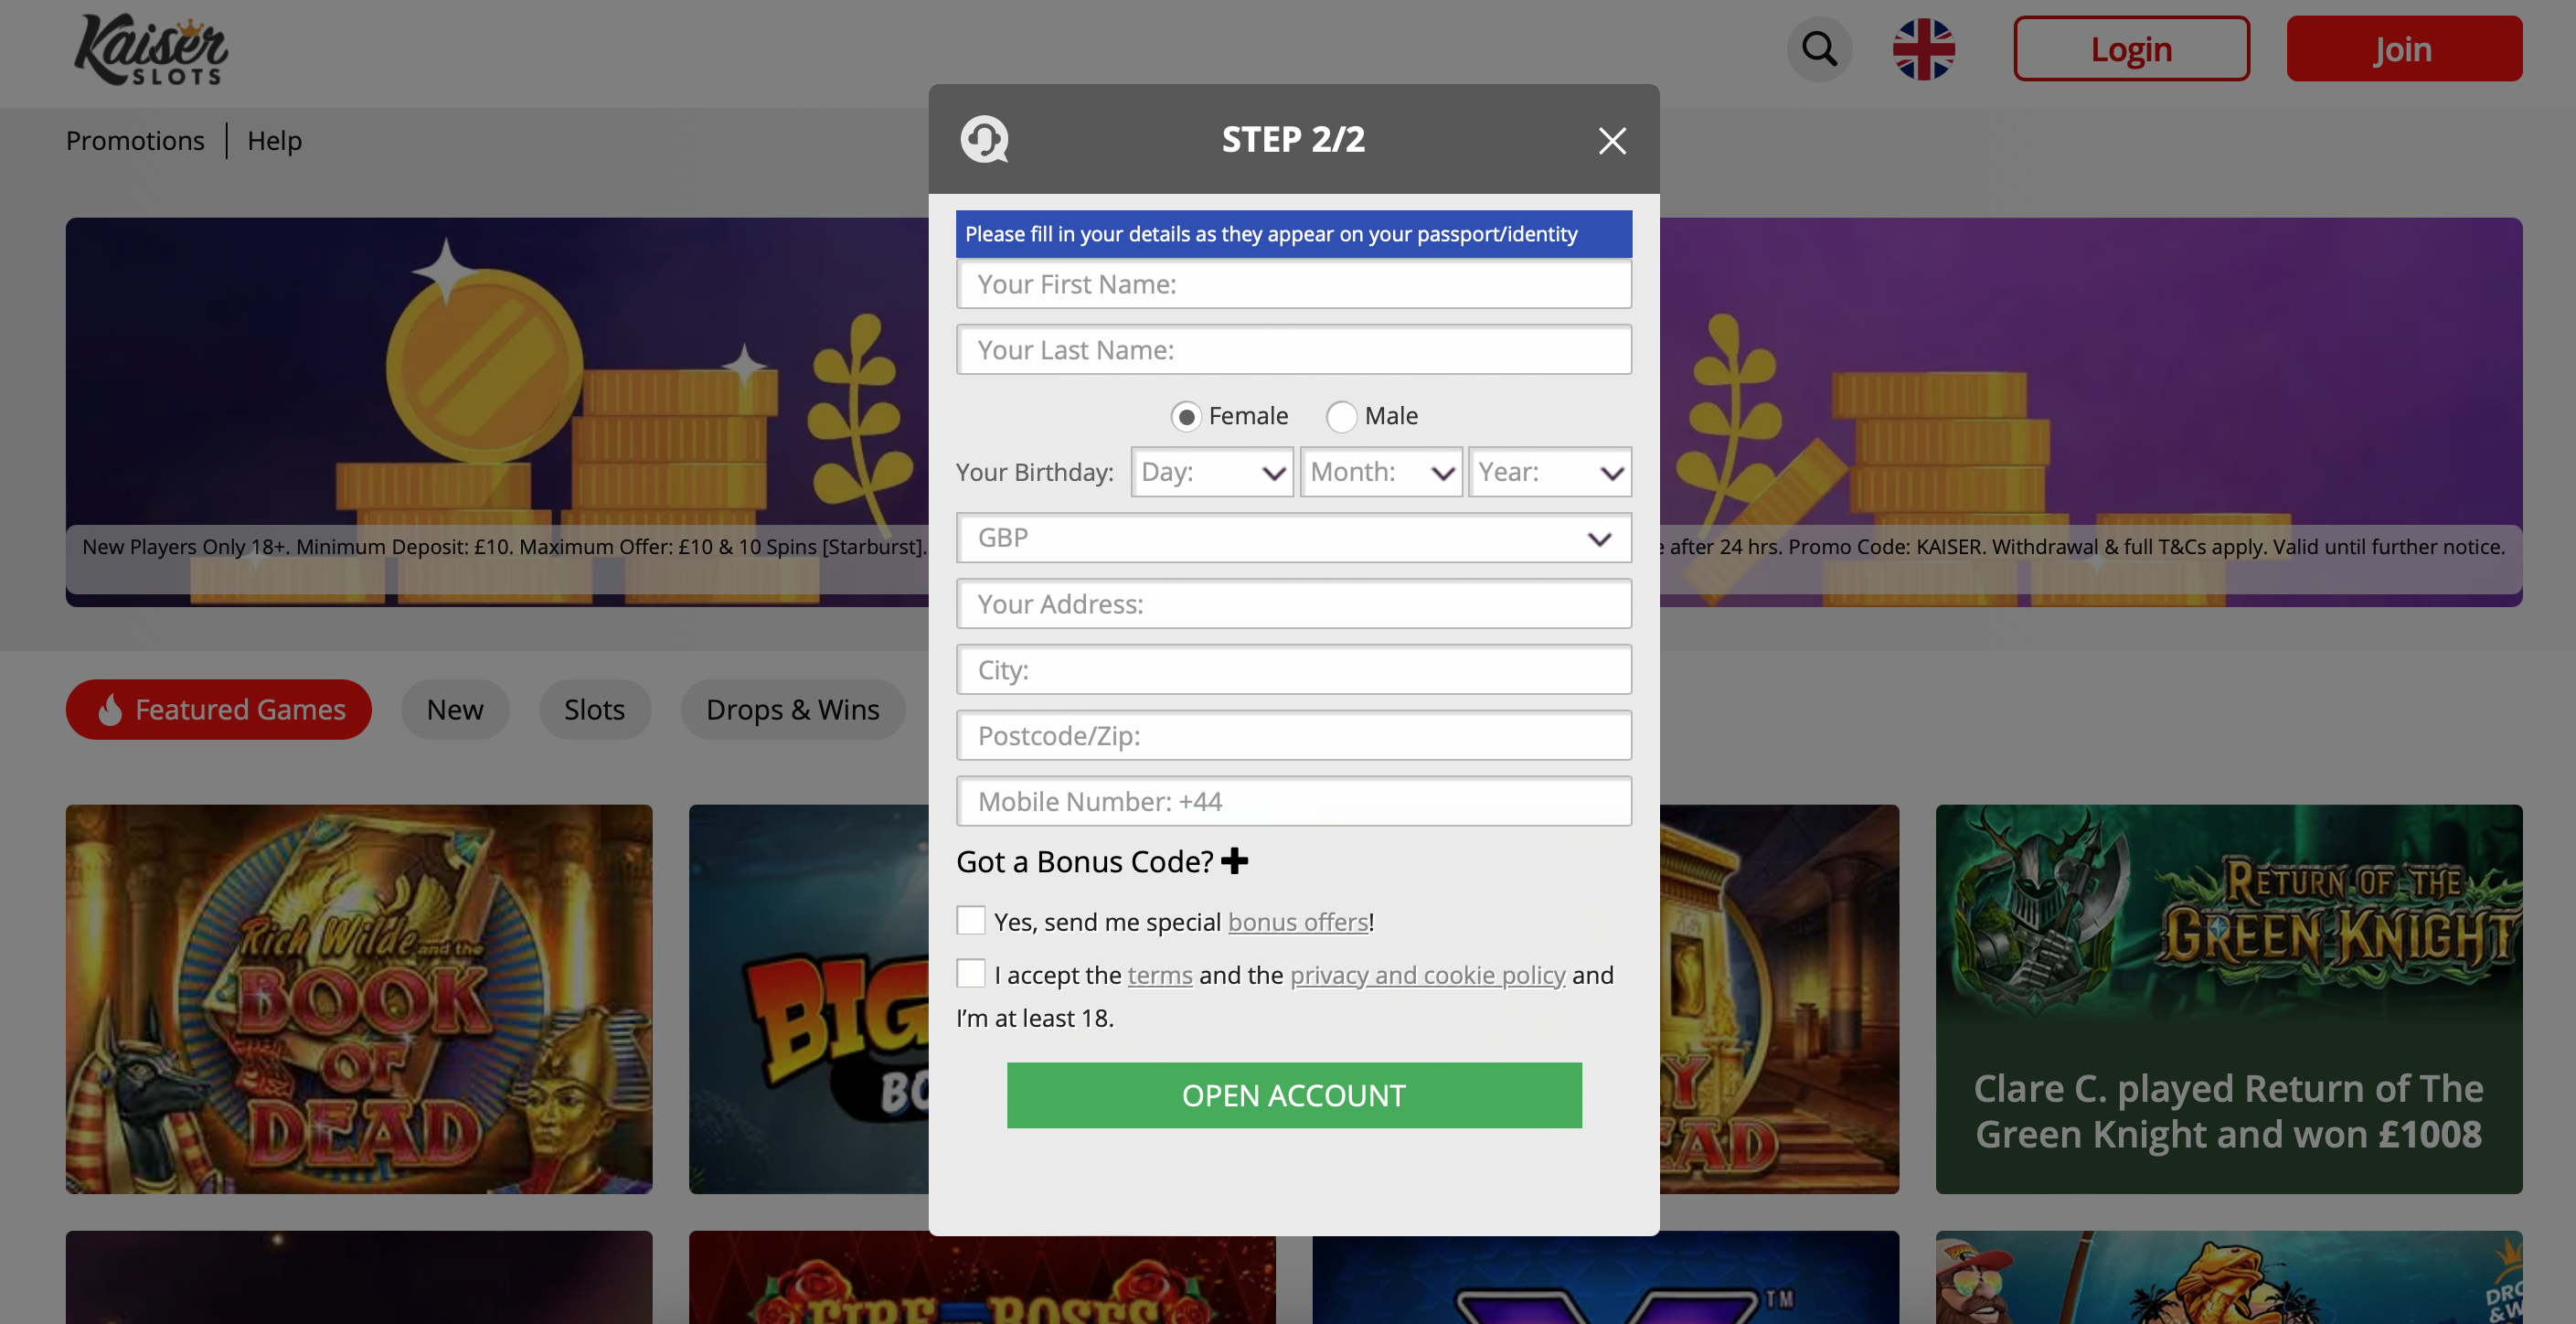Image resolution: width=2576 pixels, height=1324 pixels.
Task: Open the Return of the Green Knight tile
Action: 2229,999
